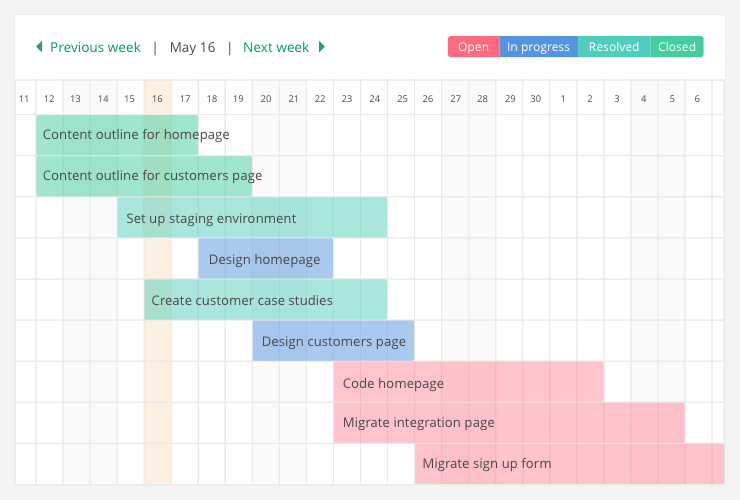The image size is (740, 500).
Task: Toggle the In progress status filter
Action: (x=538, y=47)
